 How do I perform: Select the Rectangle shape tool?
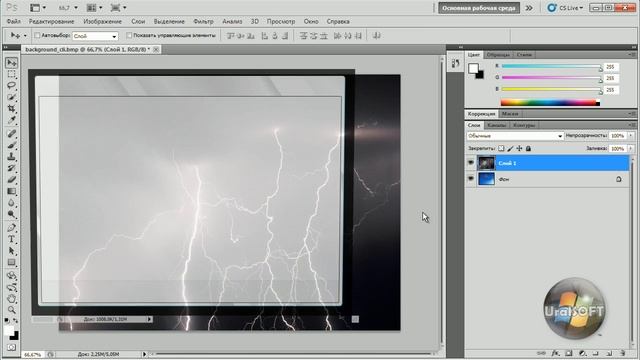[x=11, y=262]
